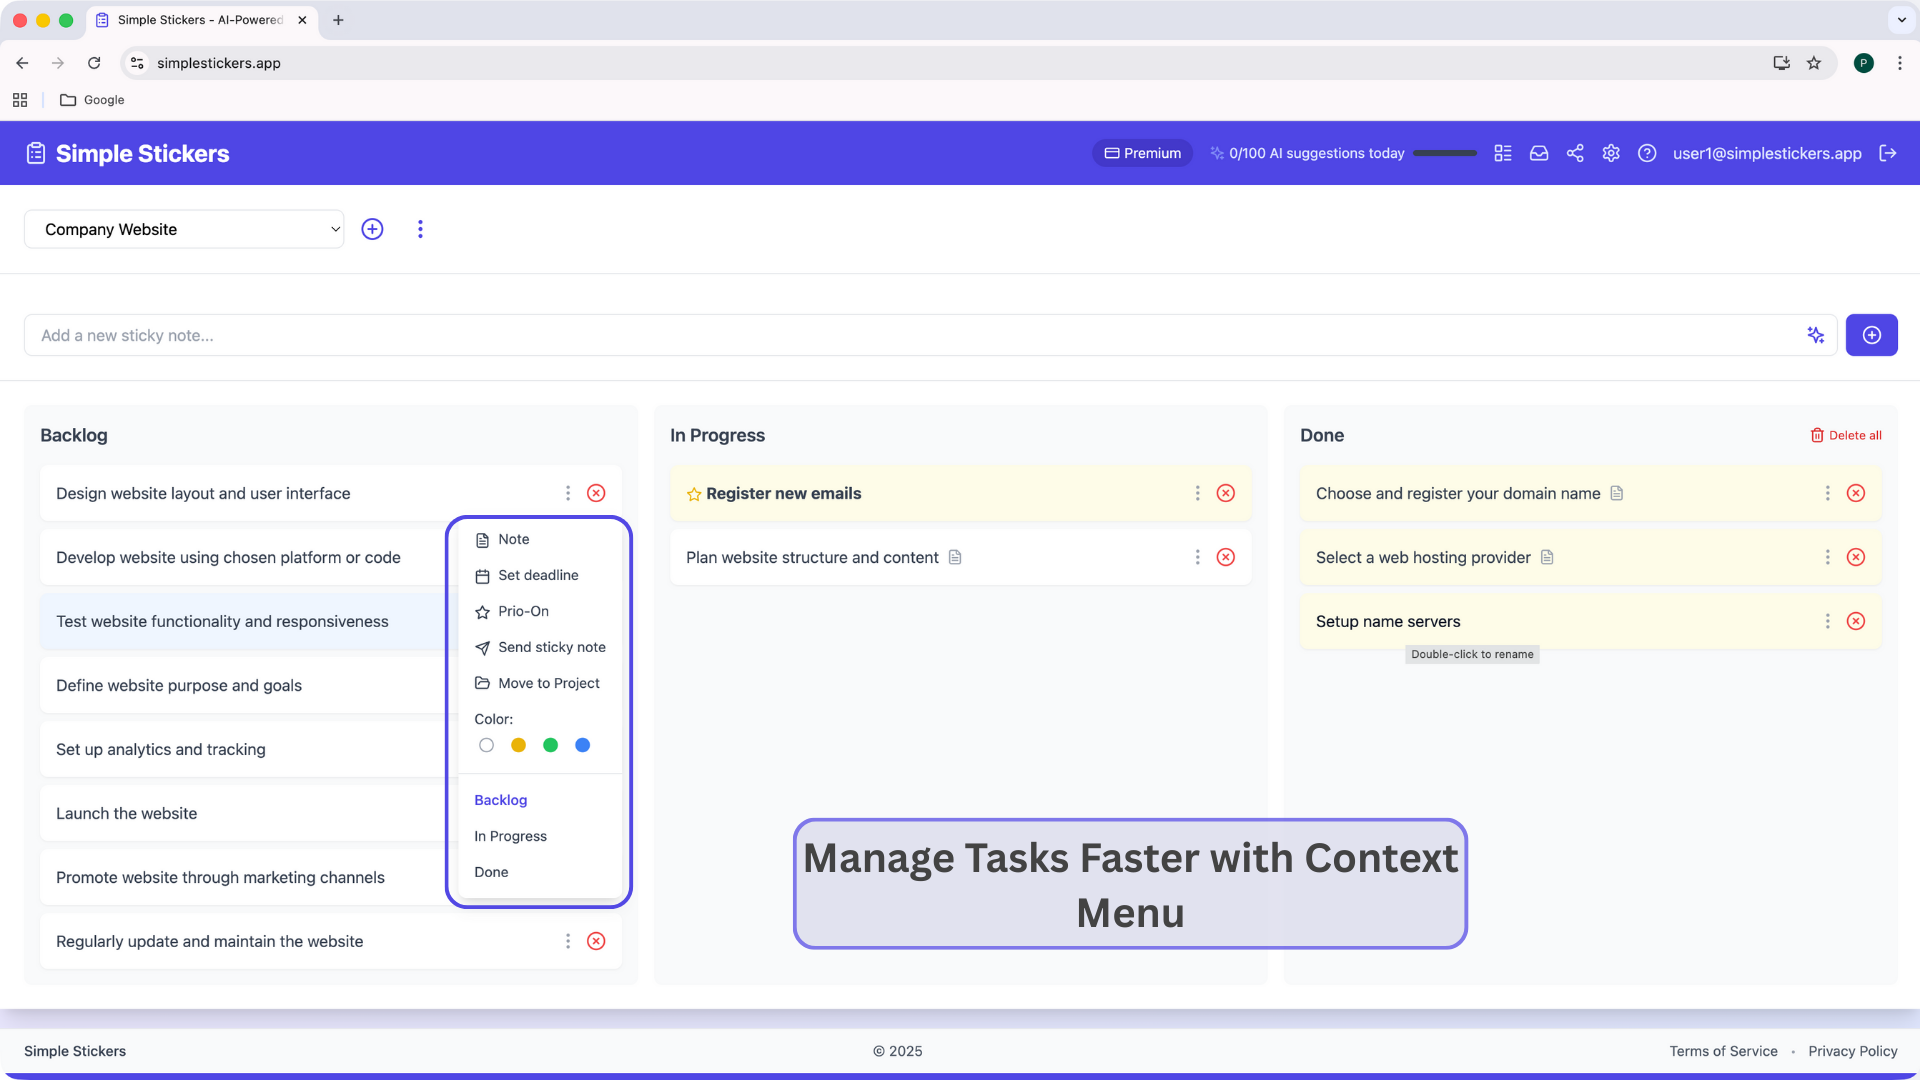
Task: Click Delete all in the Done column
Action: [1846, 435]
